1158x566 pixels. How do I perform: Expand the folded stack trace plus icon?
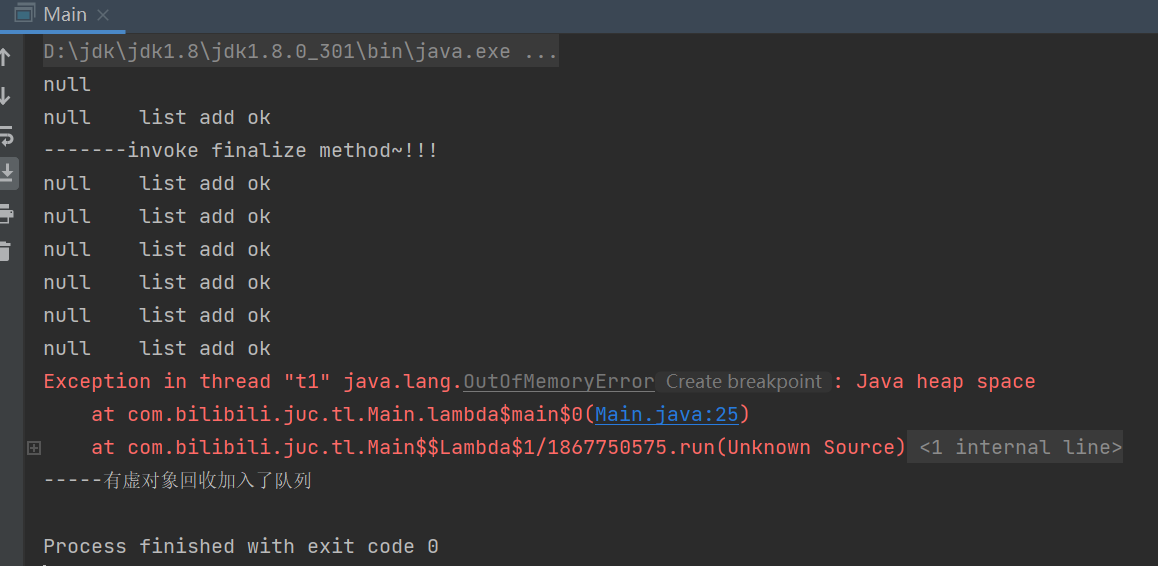click(34, 448)
